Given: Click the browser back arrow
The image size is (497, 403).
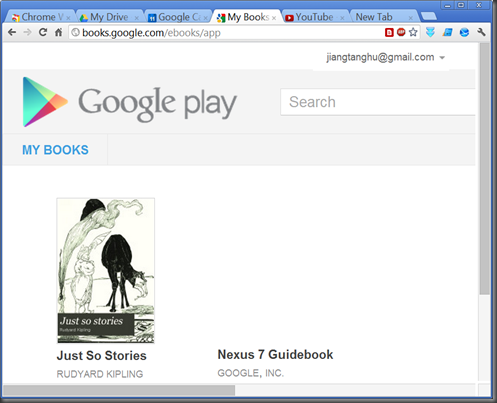Looking at the screenshot, I should coord(12,32).
